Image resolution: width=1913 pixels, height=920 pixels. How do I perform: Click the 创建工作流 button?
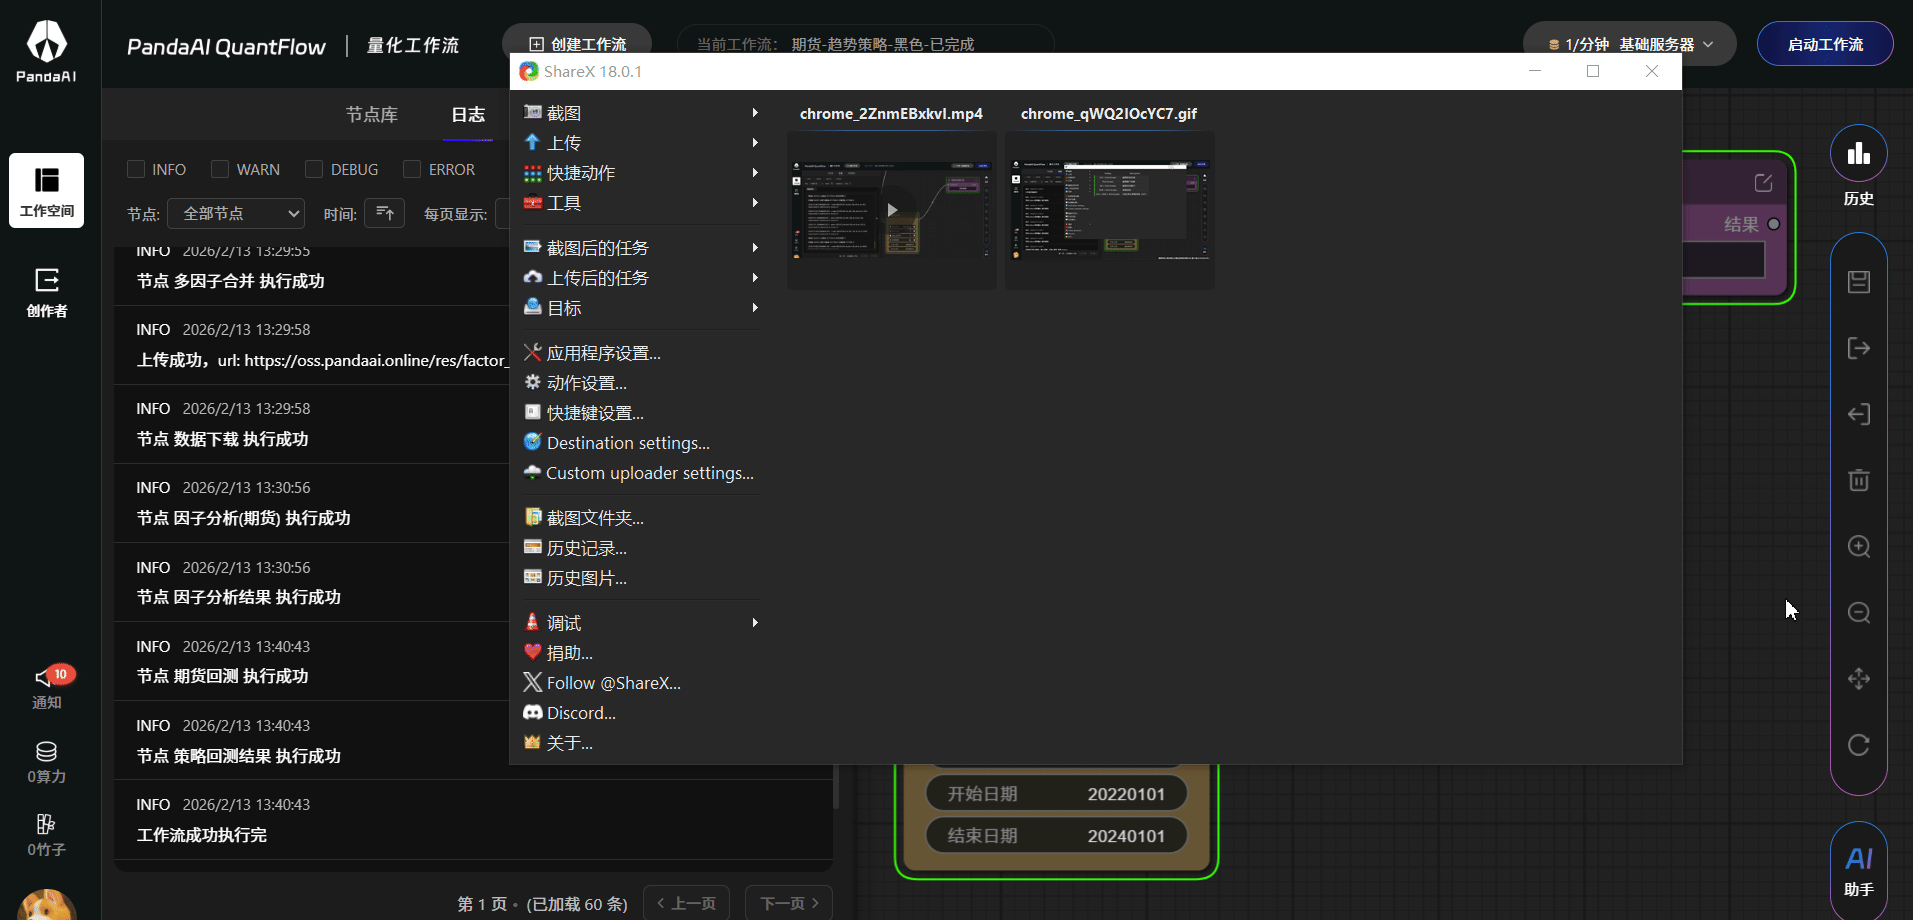point(577,43)
